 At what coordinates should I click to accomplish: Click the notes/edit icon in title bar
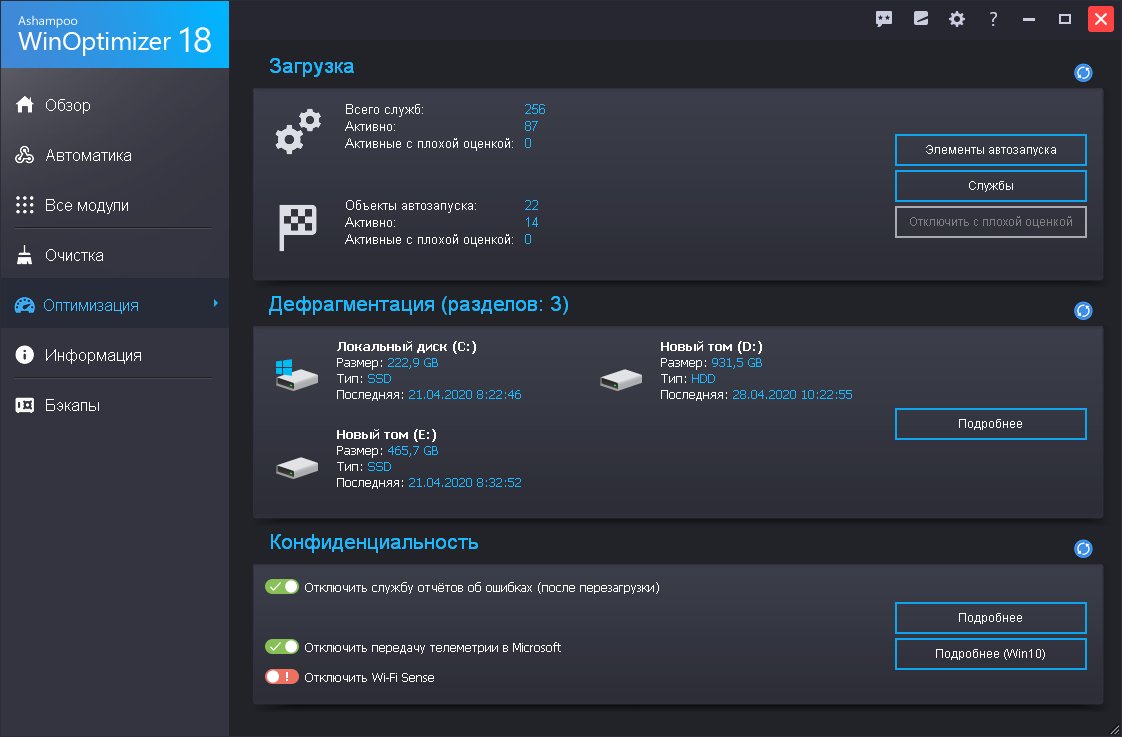[921, 19]
